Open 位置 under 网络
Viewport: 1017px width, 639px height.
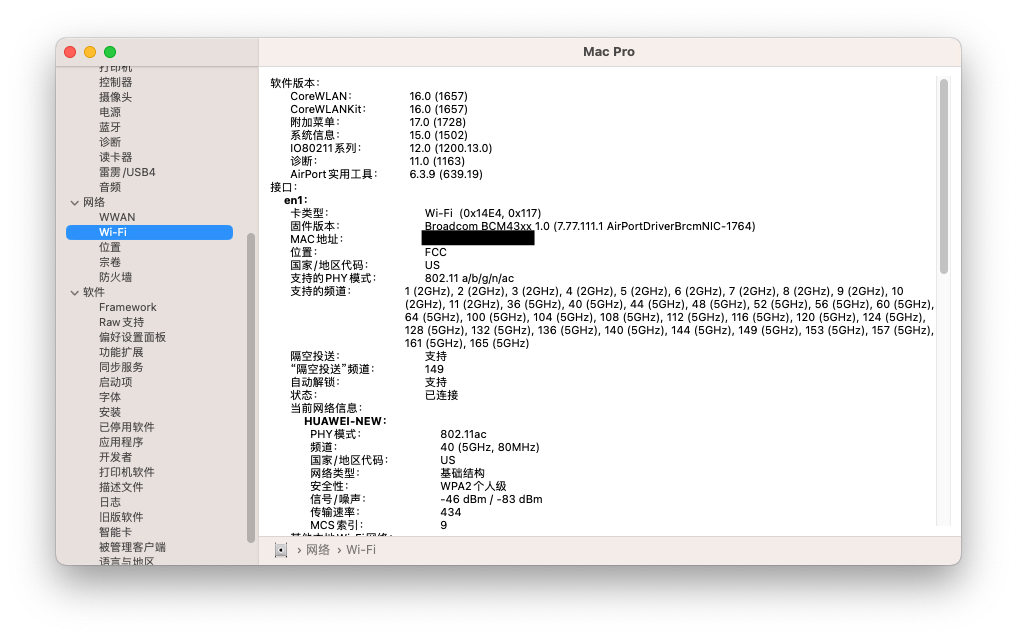coord(110,247)
